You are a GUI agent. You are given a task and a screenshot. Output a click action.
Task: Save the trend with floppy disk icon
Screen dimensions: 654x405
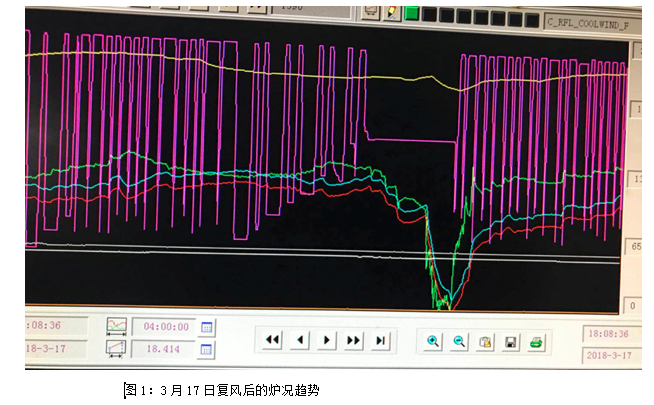coord(510,342)
